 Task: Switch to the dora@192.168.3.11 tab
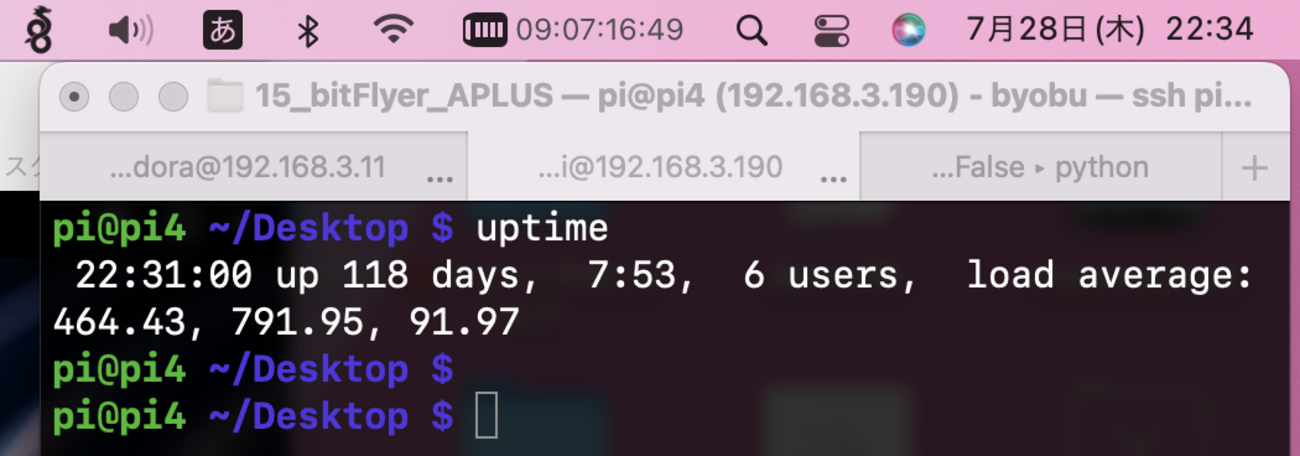tap(247, 167)
